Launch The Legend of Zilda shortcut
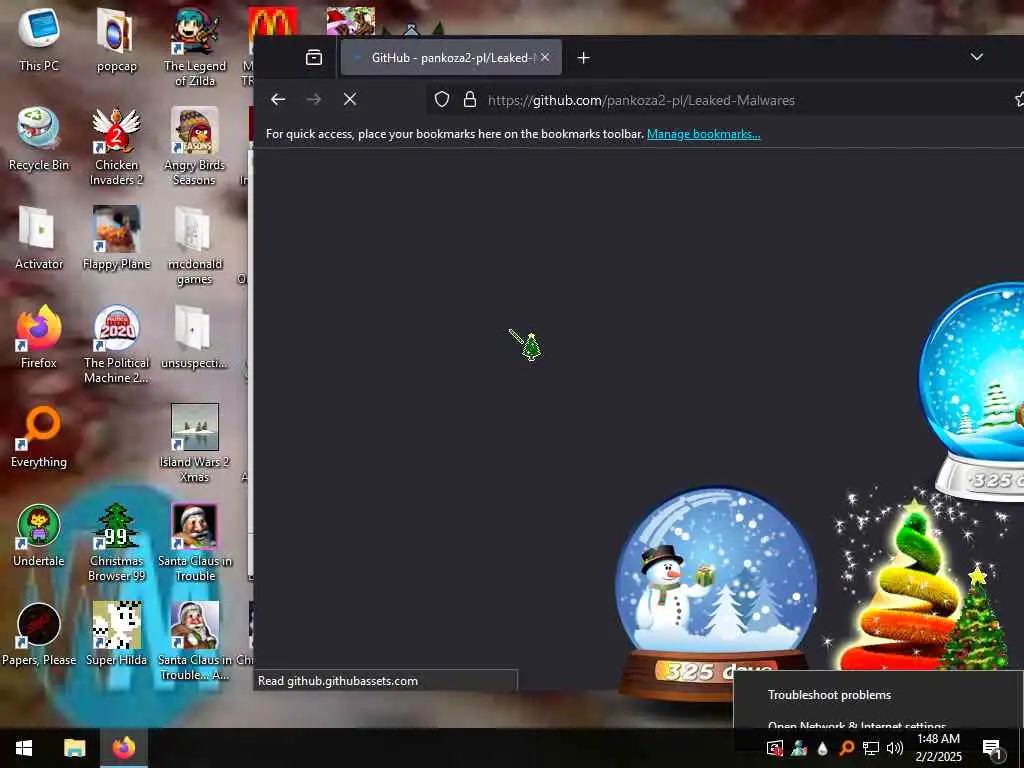 195,47
